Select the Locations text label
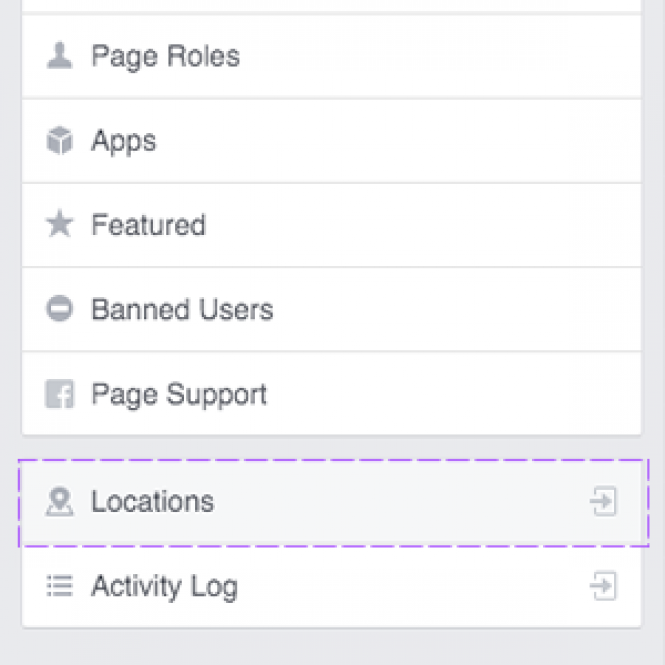665x665 pixels. coord(153,501)
